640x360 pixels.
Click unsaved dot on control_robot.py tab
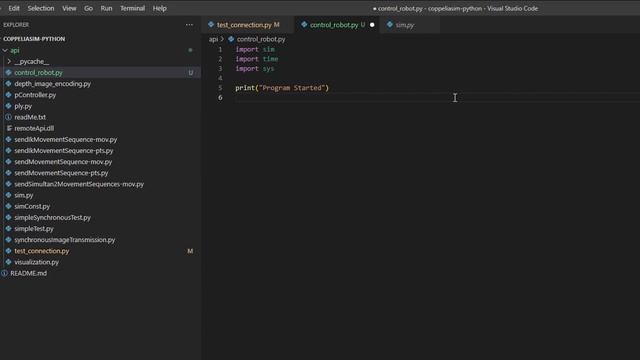(x=372, y=25)
